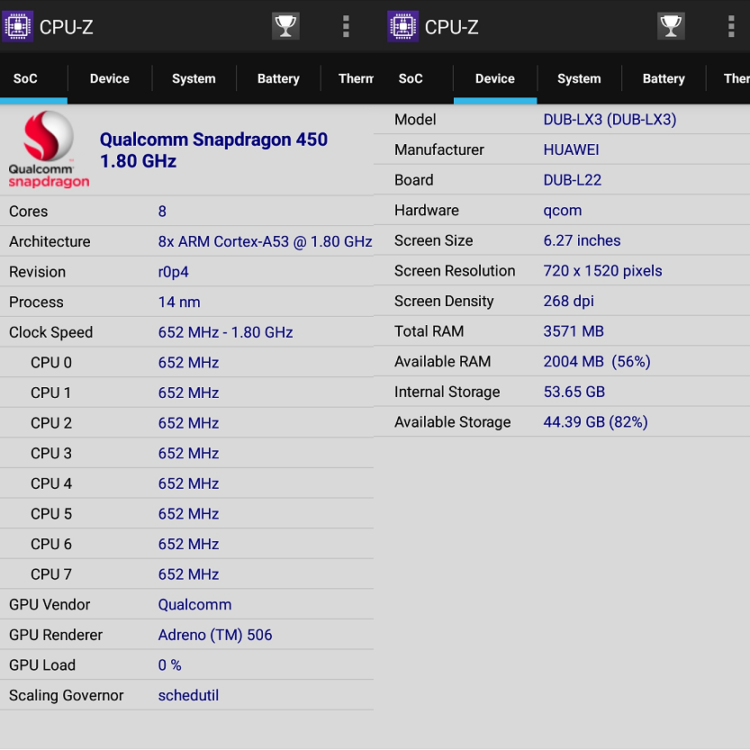Image resolution: width=750 pixels, height=750 pixels.
Task: Select the Clock Speed row
Action: (x=186, y=332)
